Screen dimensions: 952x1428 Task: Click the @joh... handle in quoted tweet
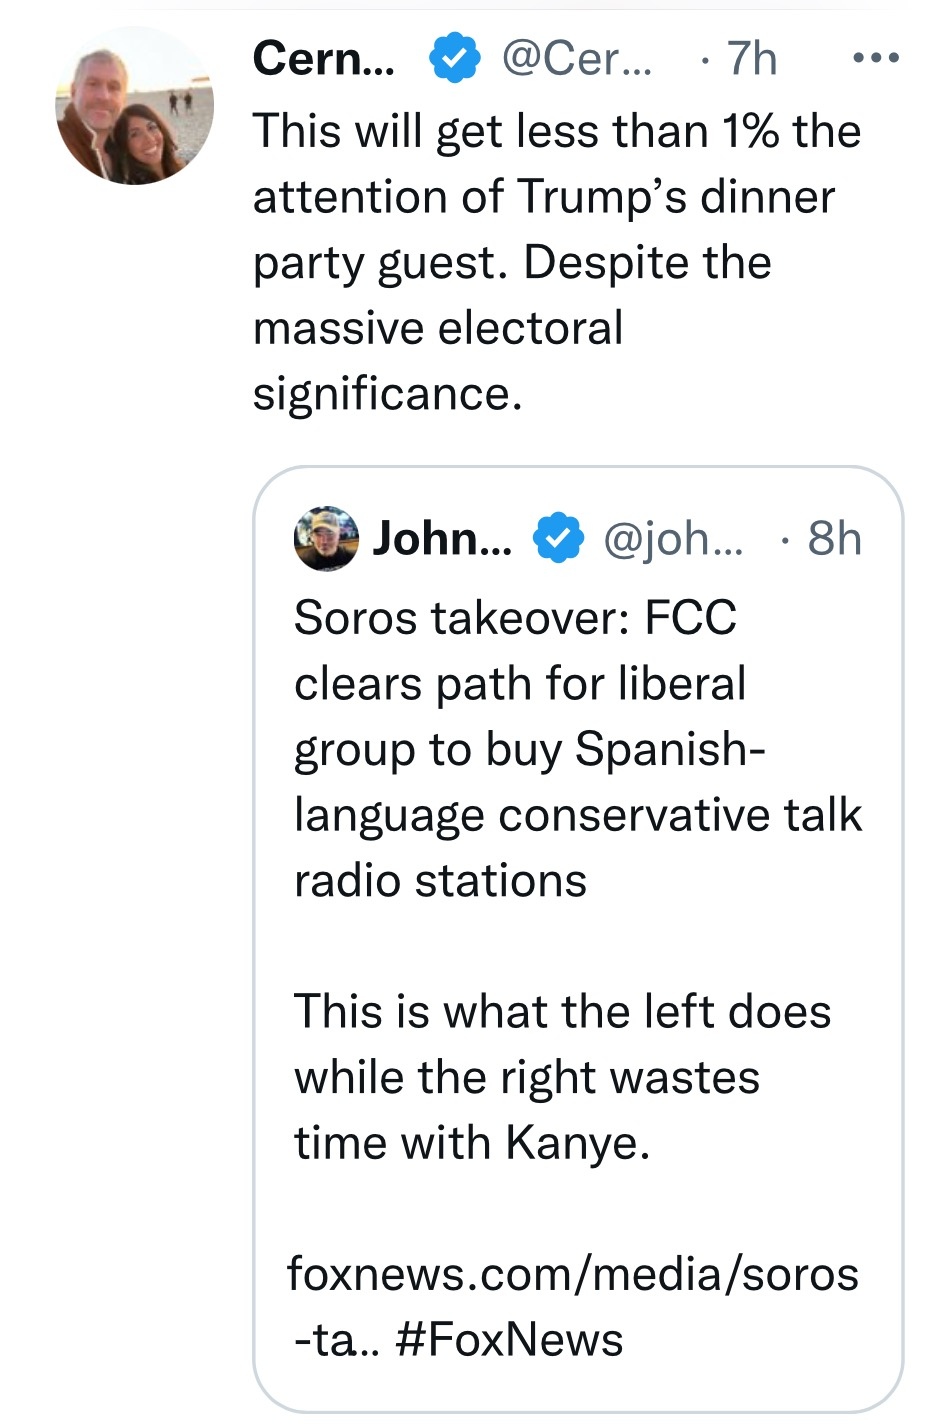[x=673, y=539]
